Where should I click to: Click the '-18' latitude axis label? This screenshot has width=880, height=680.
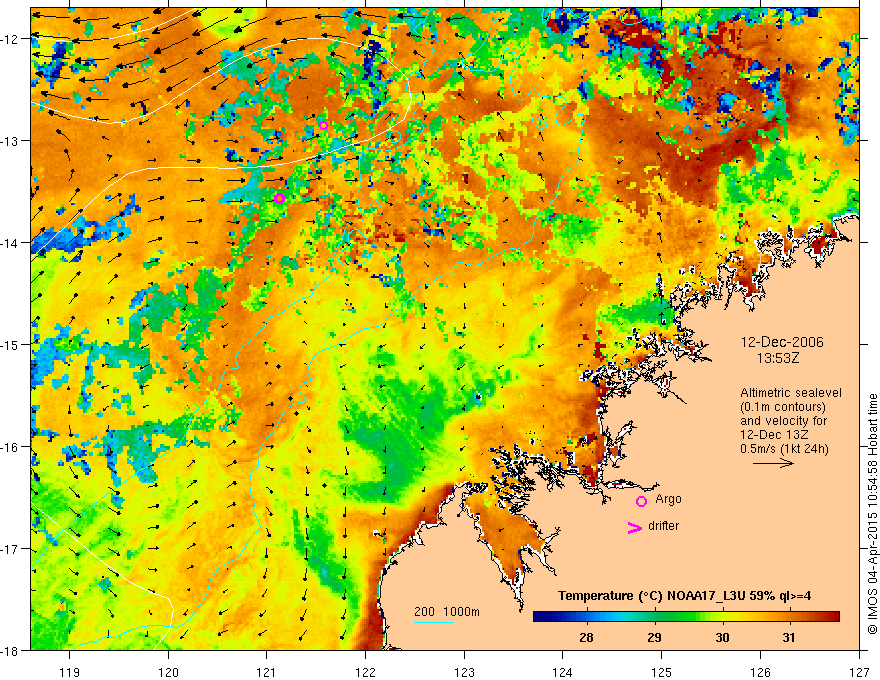11,650
